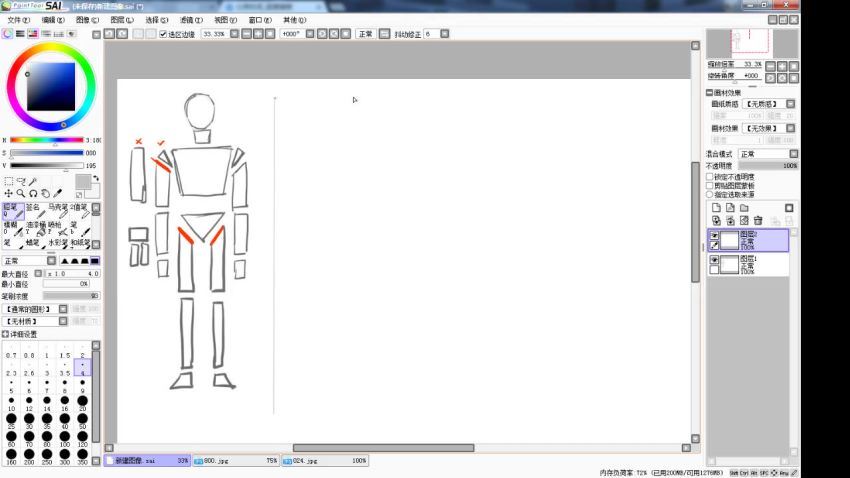Select the 马克笔 (marker) brush tool
This screenshot has width=850, height=478.
(57, 210)
